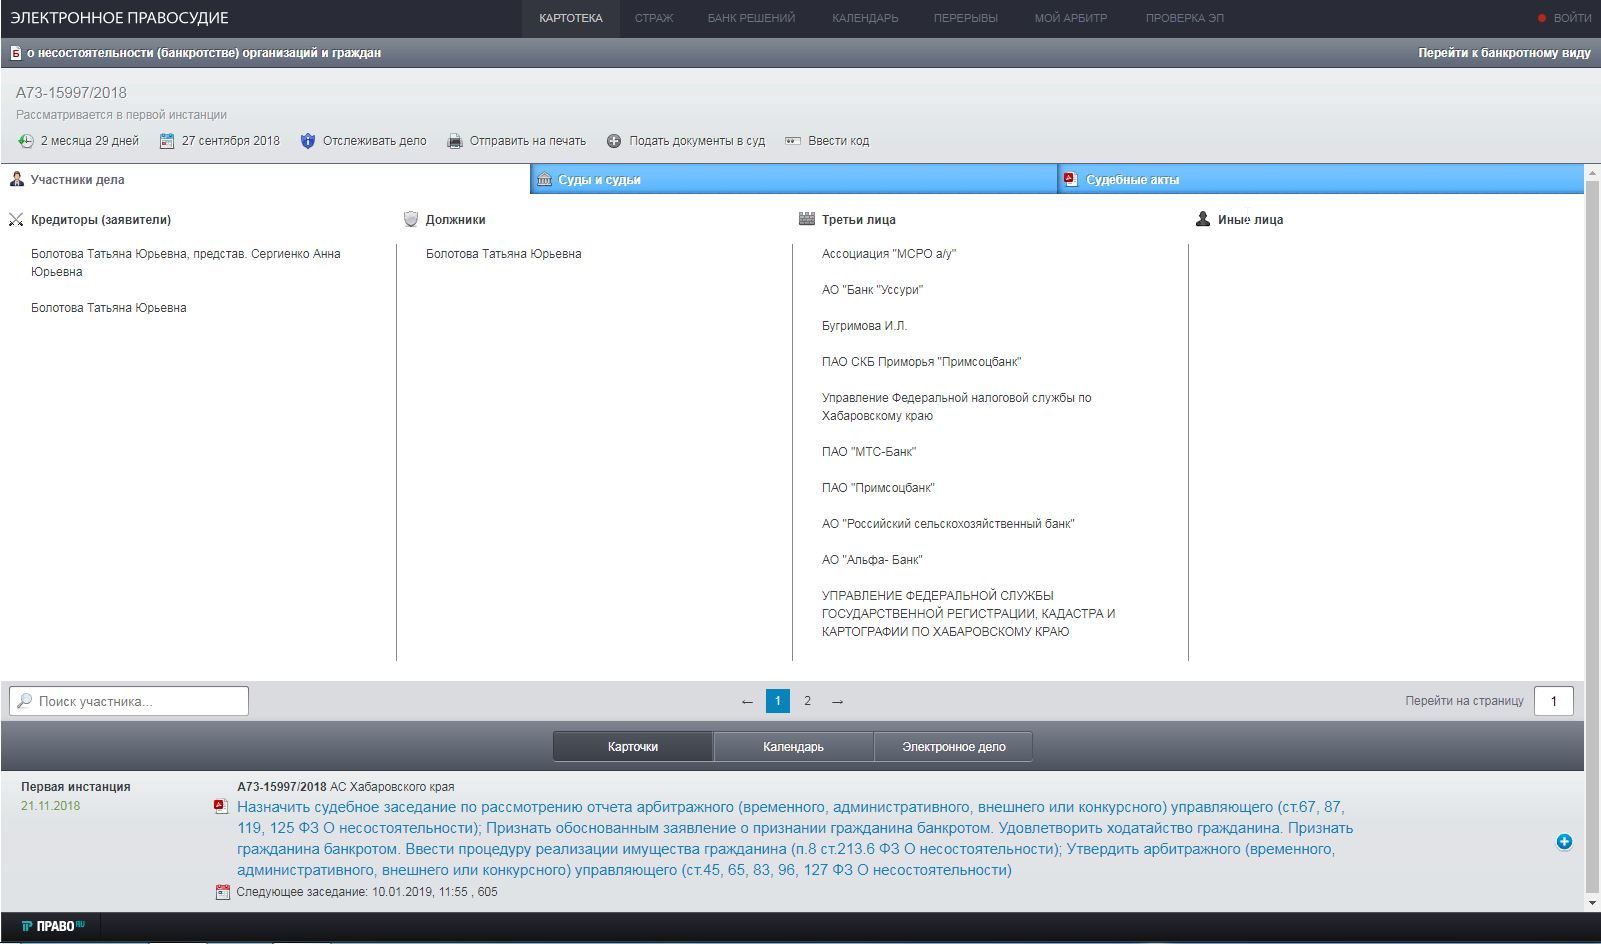Open the PDF icon of court ruling
Viewport: 1601px width, 944px height.
coord(221,807)
